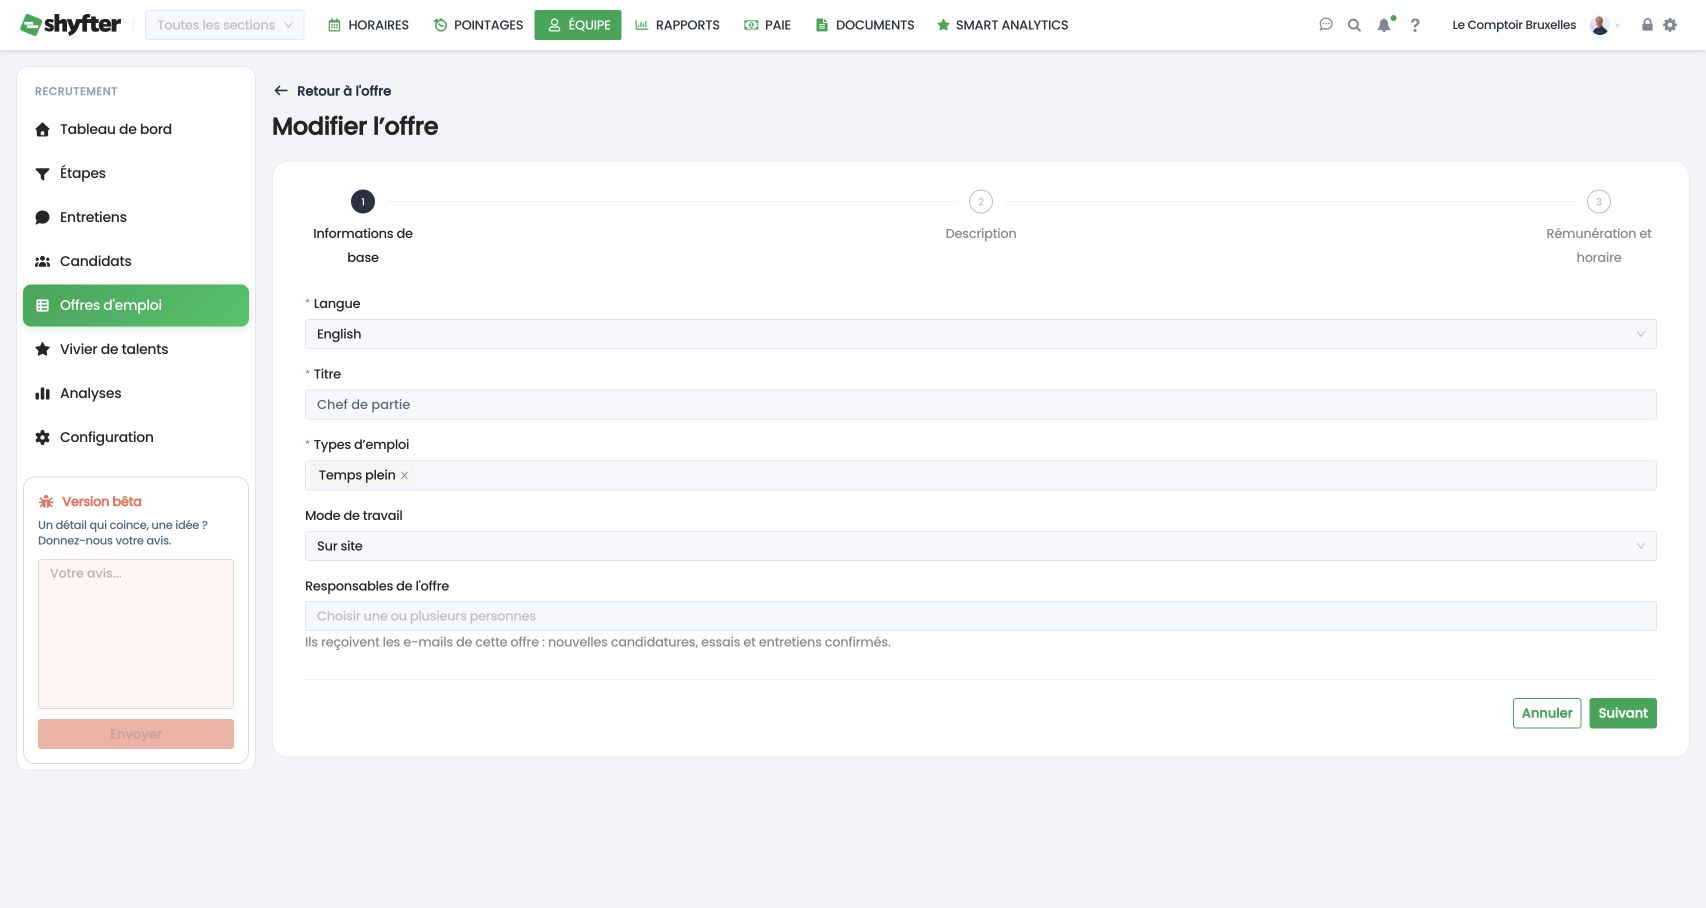The image size is (1706, 908).
Task: Open Smart Analytics
Action: coord(1002,25)
